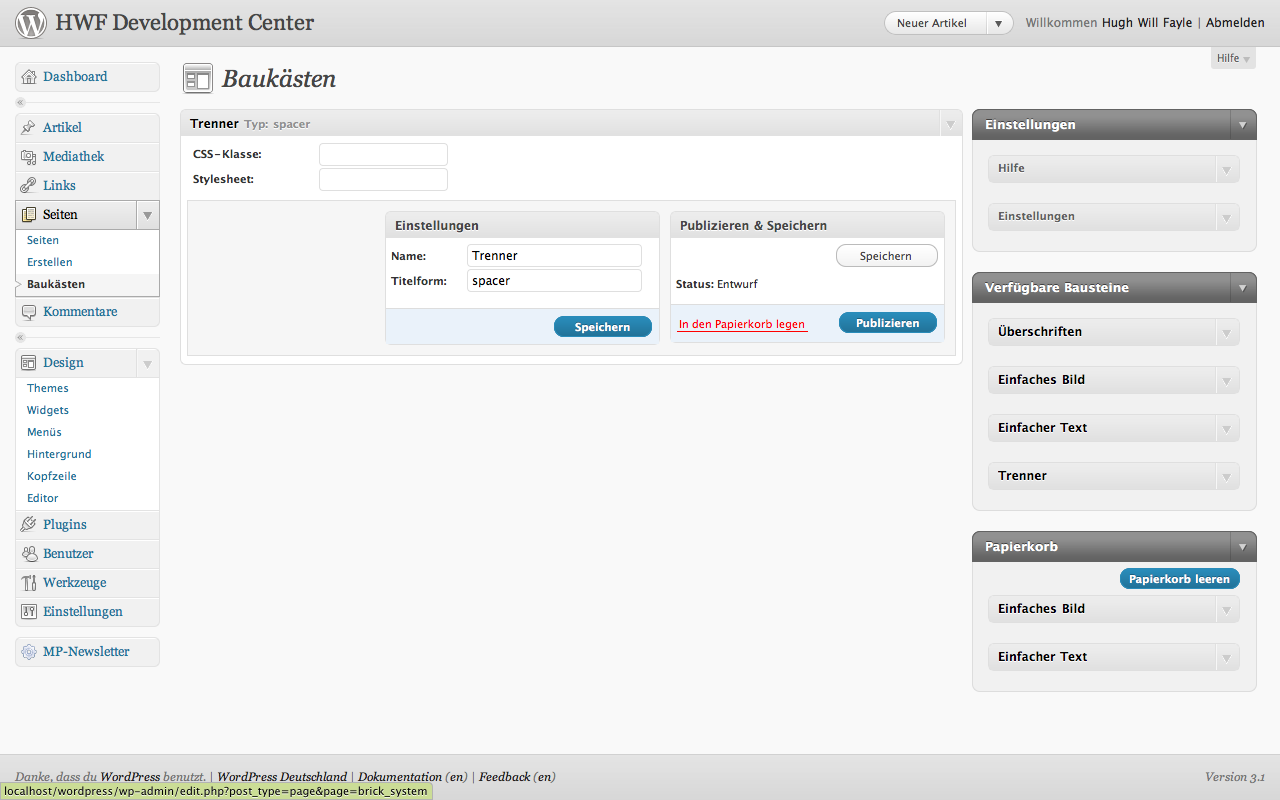The height and width of the screenshot is (800, 1280).
Task: Click the Abmelden logout link
Action: [x=1235, y=23]
